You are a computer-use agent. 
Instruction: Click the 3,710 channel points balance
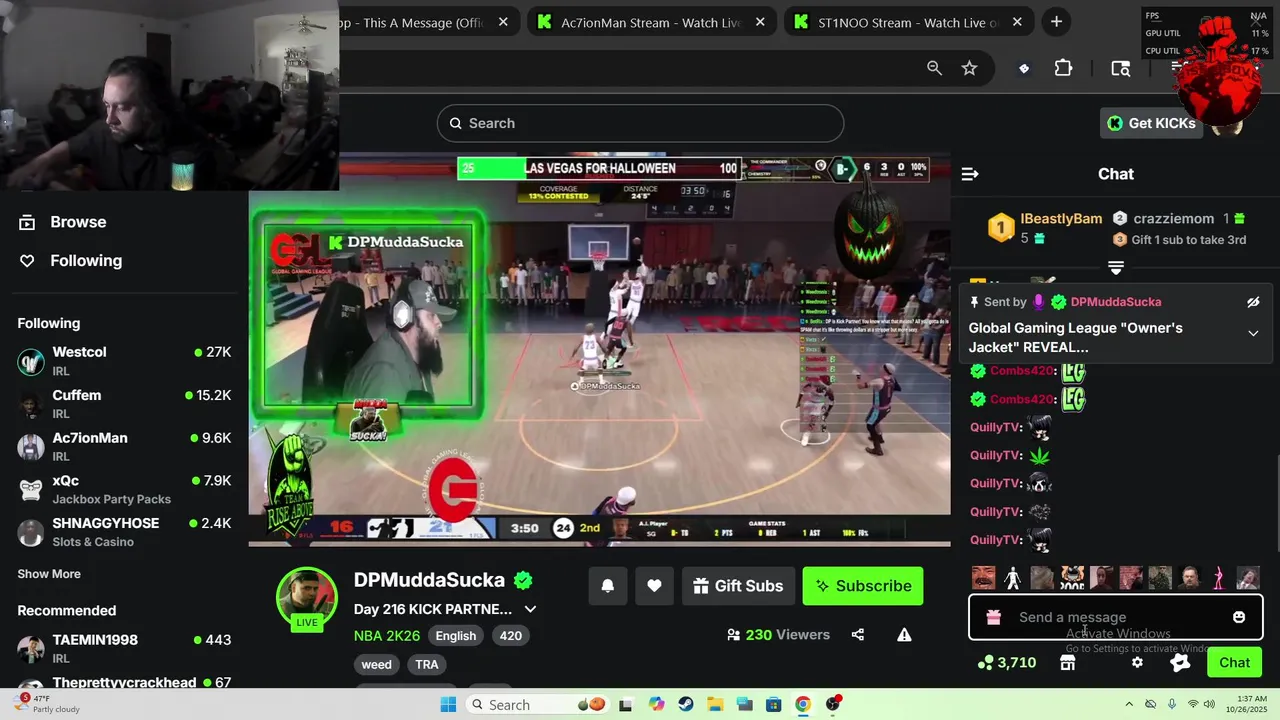click(1007, 663)
